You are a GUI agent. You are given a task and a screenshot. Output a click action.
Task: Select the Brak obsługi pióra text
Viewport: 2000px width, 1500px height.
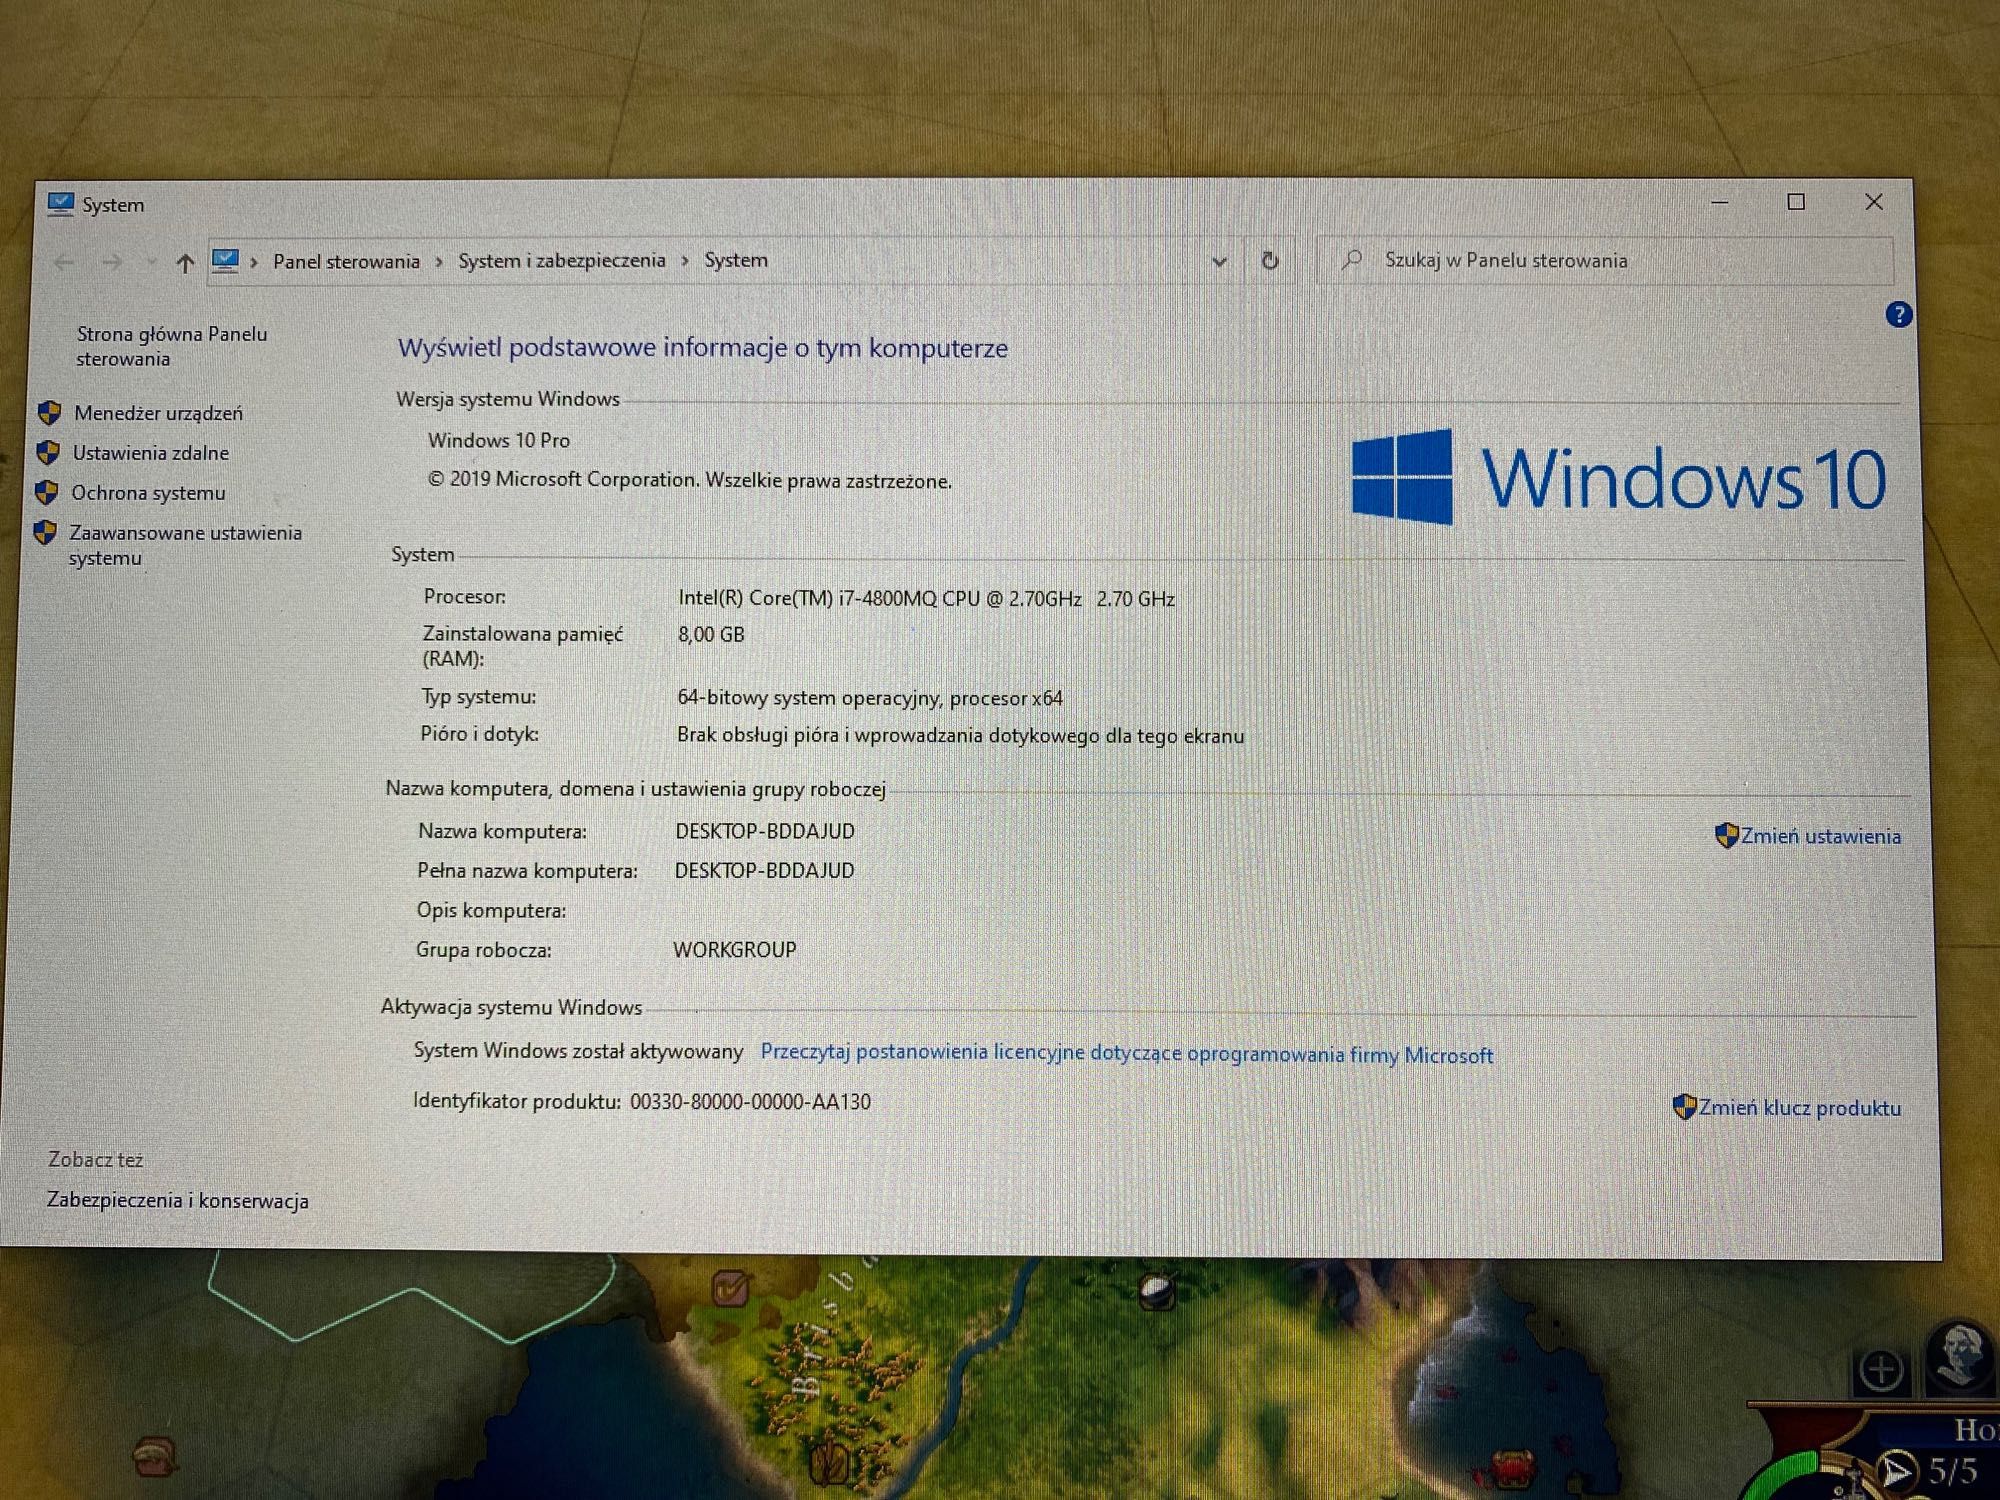tap(960, 736)
